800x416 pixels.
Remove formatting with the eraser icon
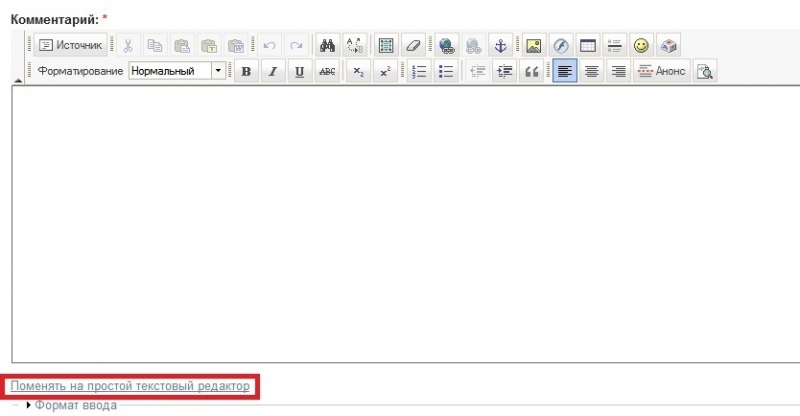[413, 45]
